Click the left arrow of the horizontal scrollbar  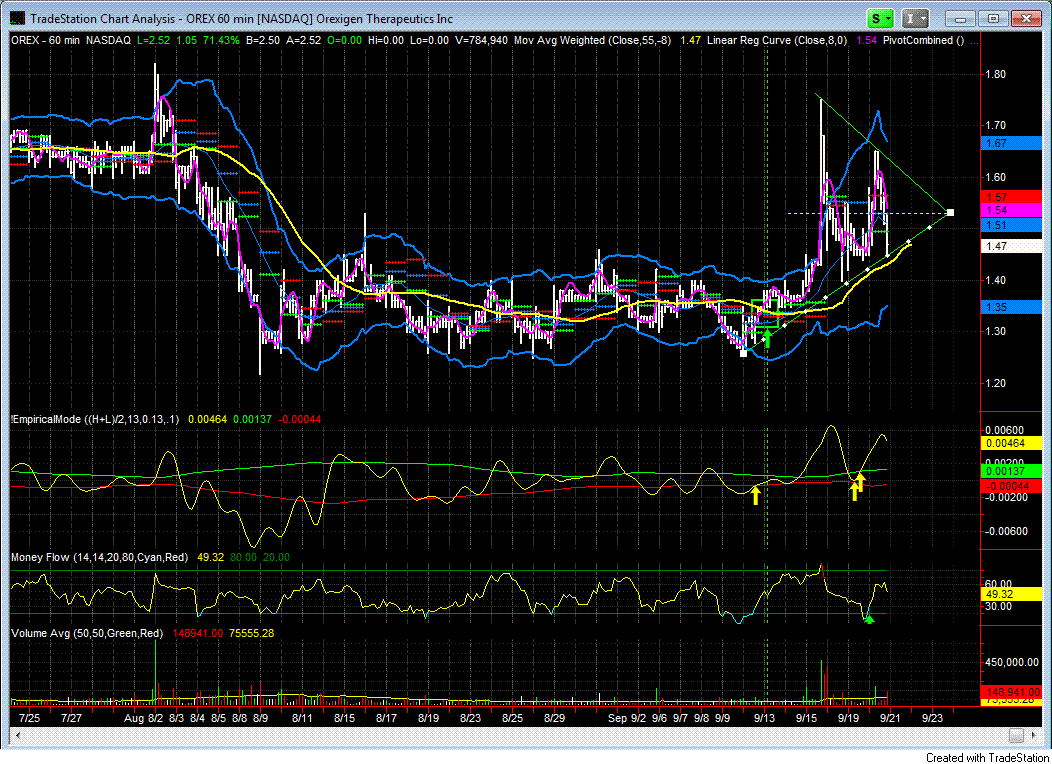pyautogui.click(x=17, y=736)
